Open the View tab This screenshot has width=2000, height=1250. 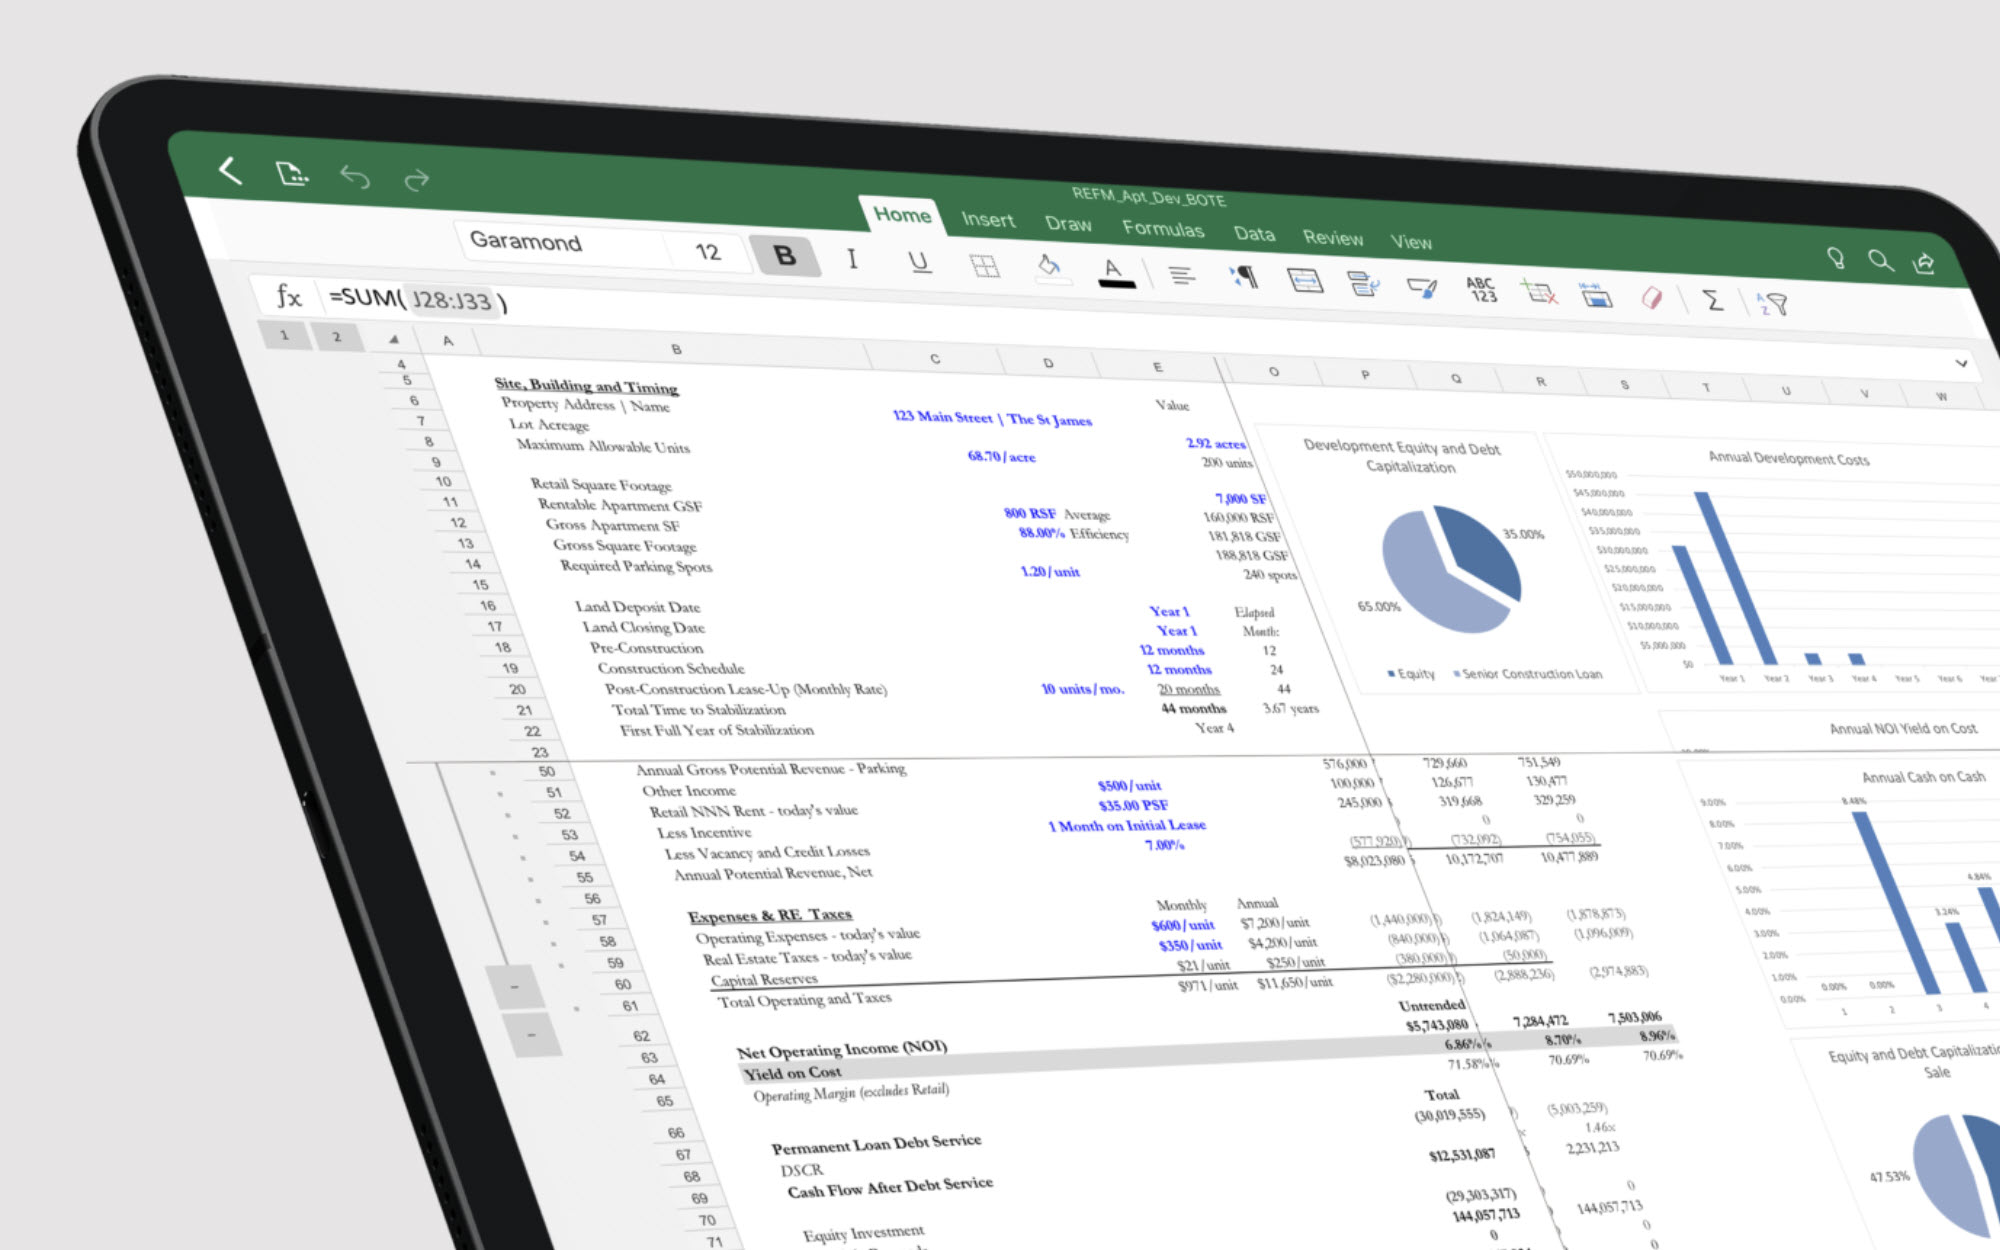coord(1411,242)
